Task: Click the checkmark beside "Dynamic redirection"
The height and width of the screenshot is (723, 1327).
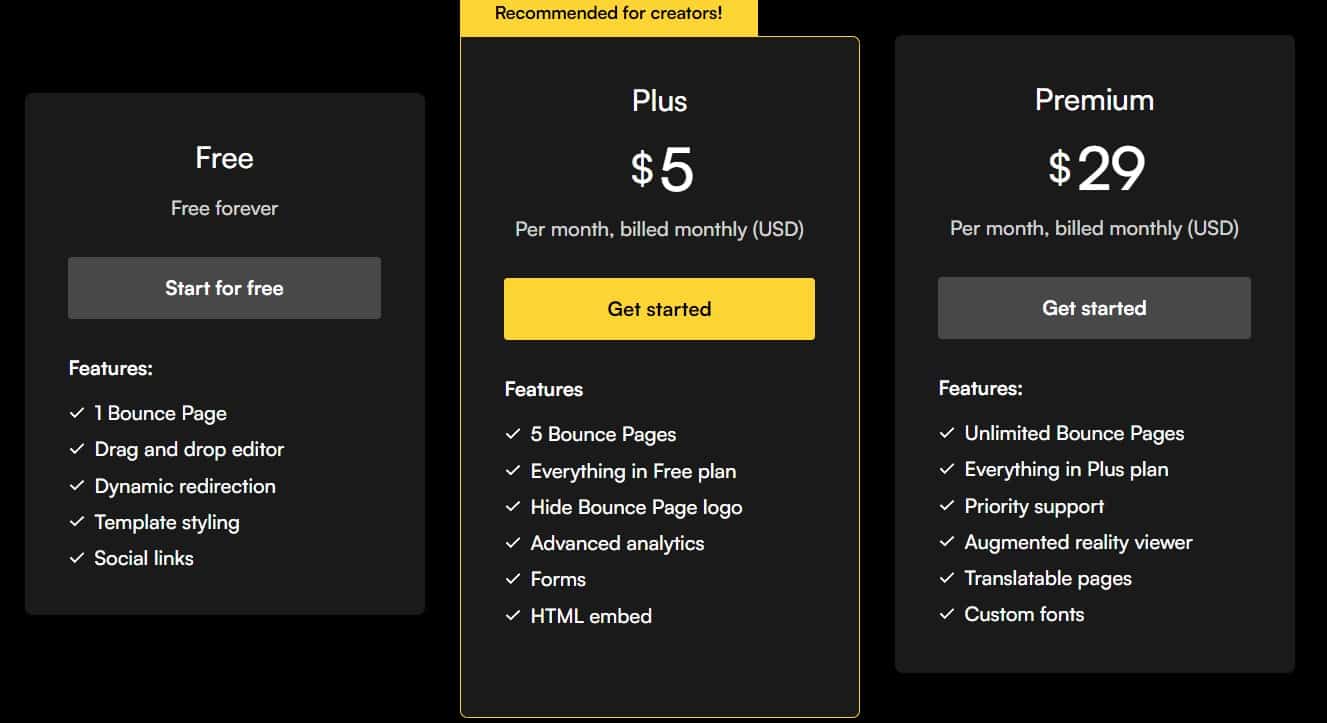Action: pos(77,486)
